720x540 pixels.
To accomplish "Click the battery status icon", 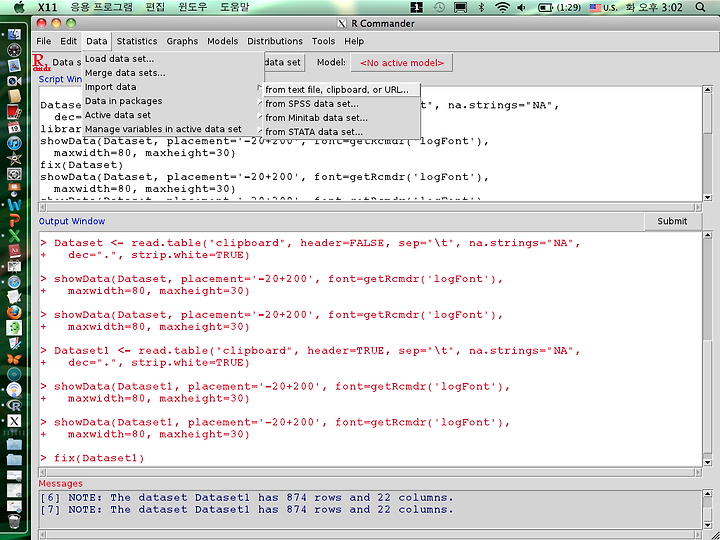I will coord(545,7).
